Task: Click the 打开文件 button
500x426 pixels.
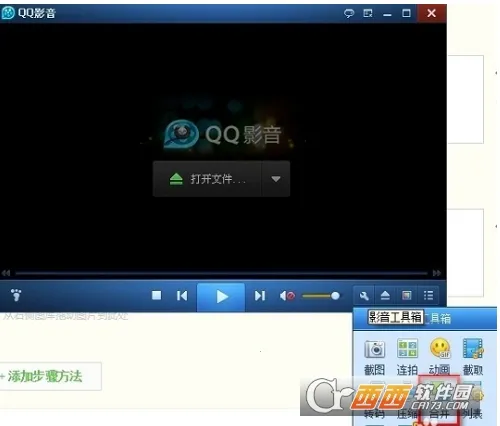Action: coord(207,179)
